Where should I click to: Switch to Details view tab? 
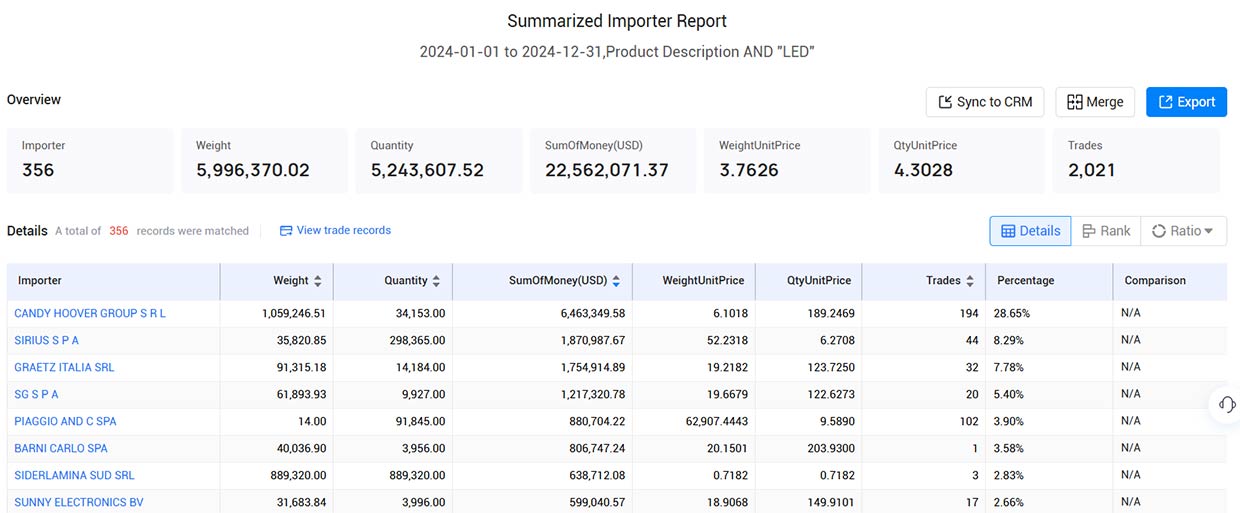pos(1030,231)
